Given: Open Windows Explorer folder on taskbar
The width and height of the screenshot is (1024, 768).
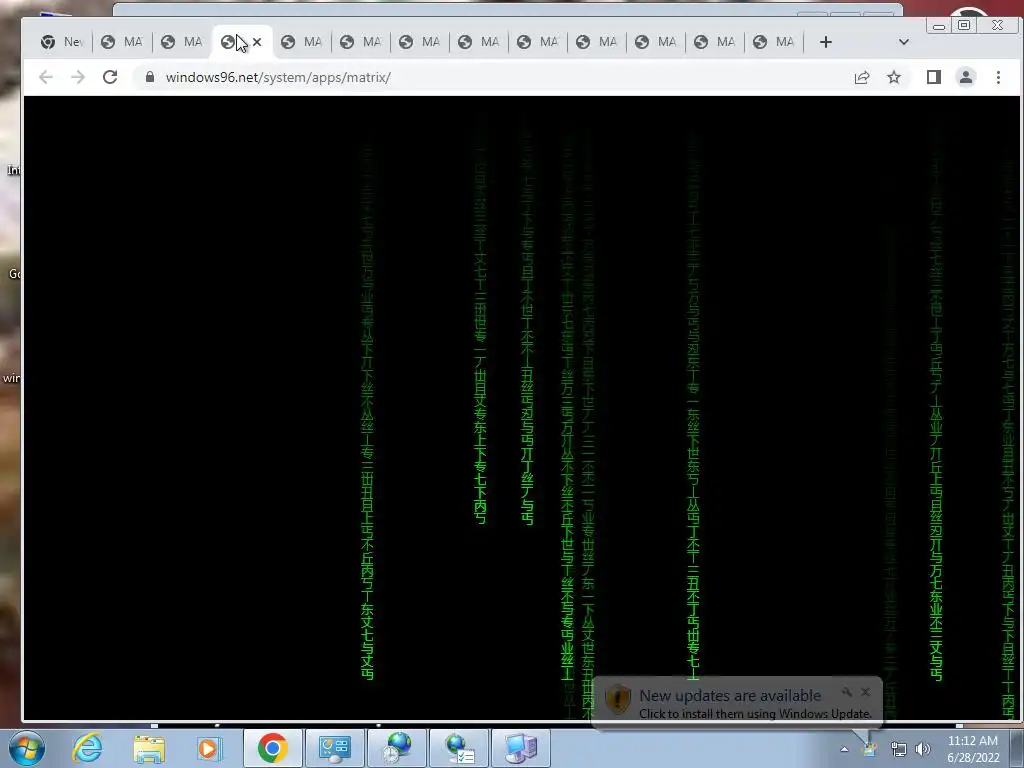Looking at the screenshot, I should point(149,748).
